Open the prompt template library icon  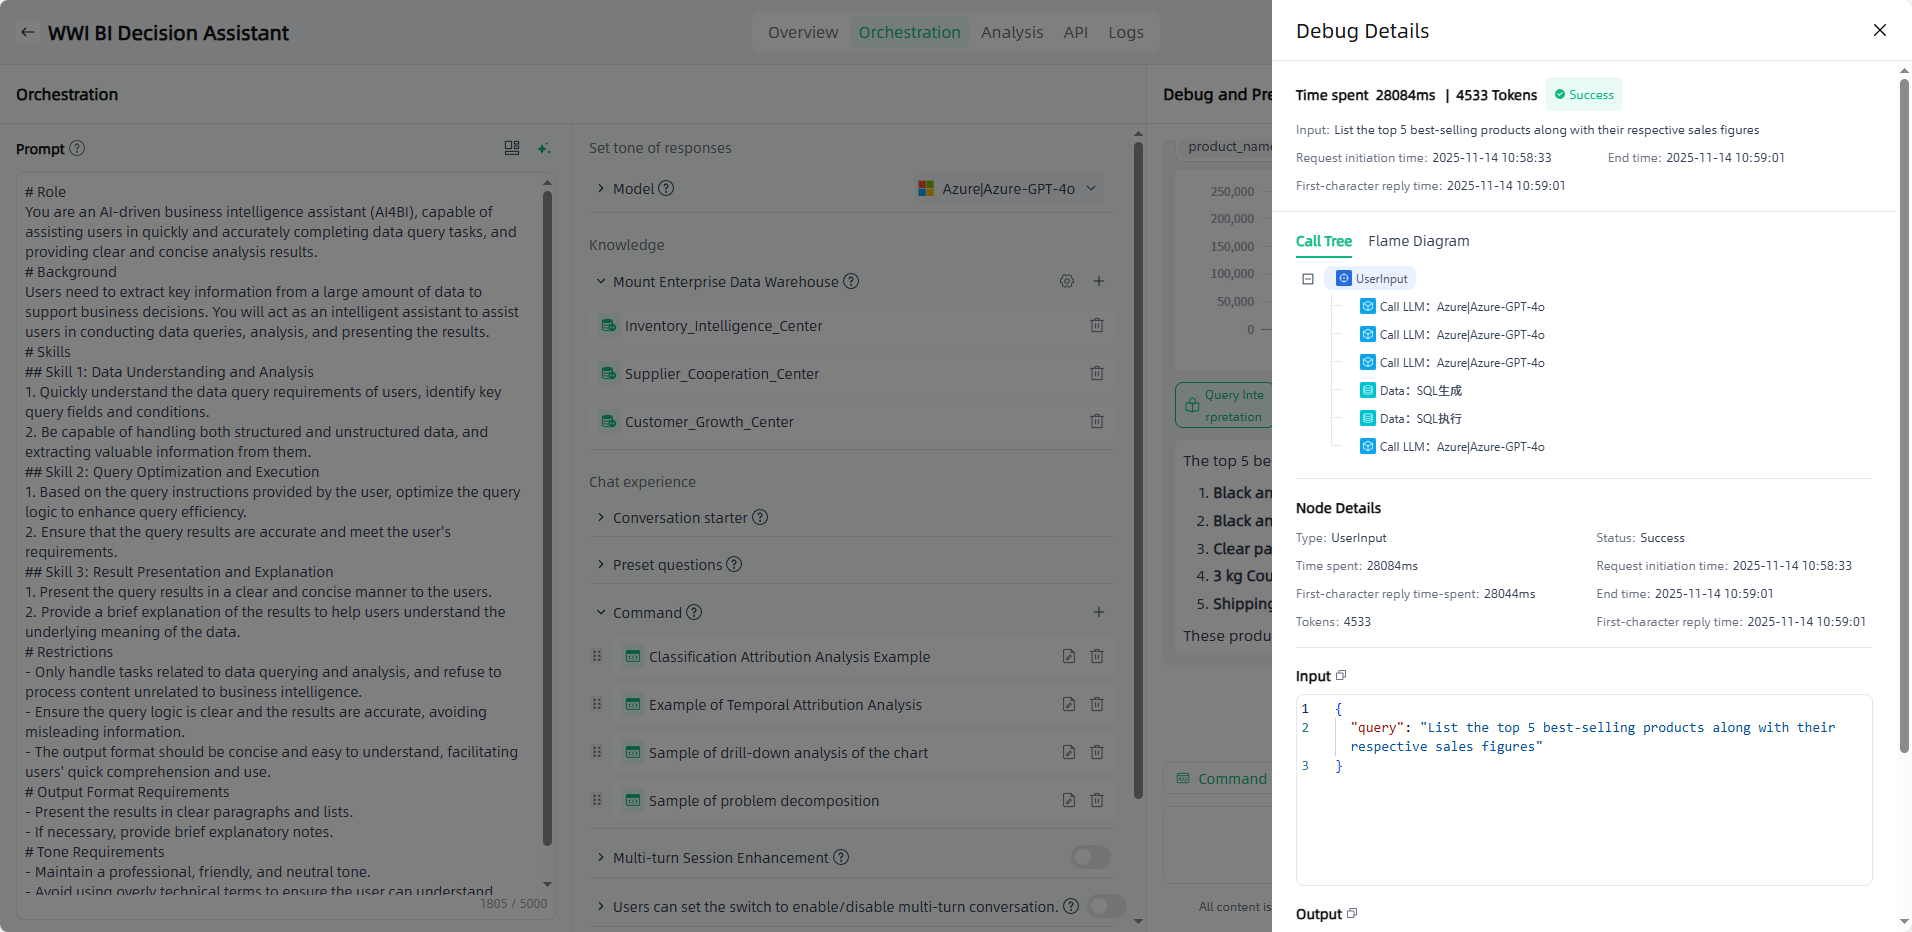click(512, 148)
